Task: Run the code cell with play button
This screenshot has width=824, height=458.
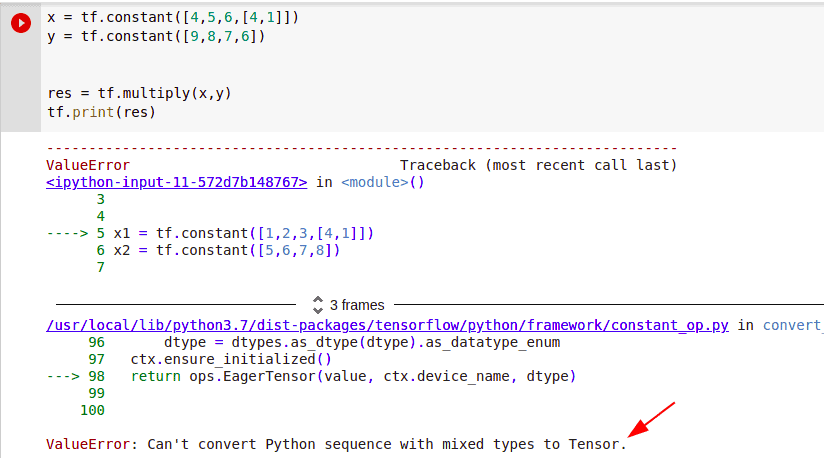Action: click(21, 23)
